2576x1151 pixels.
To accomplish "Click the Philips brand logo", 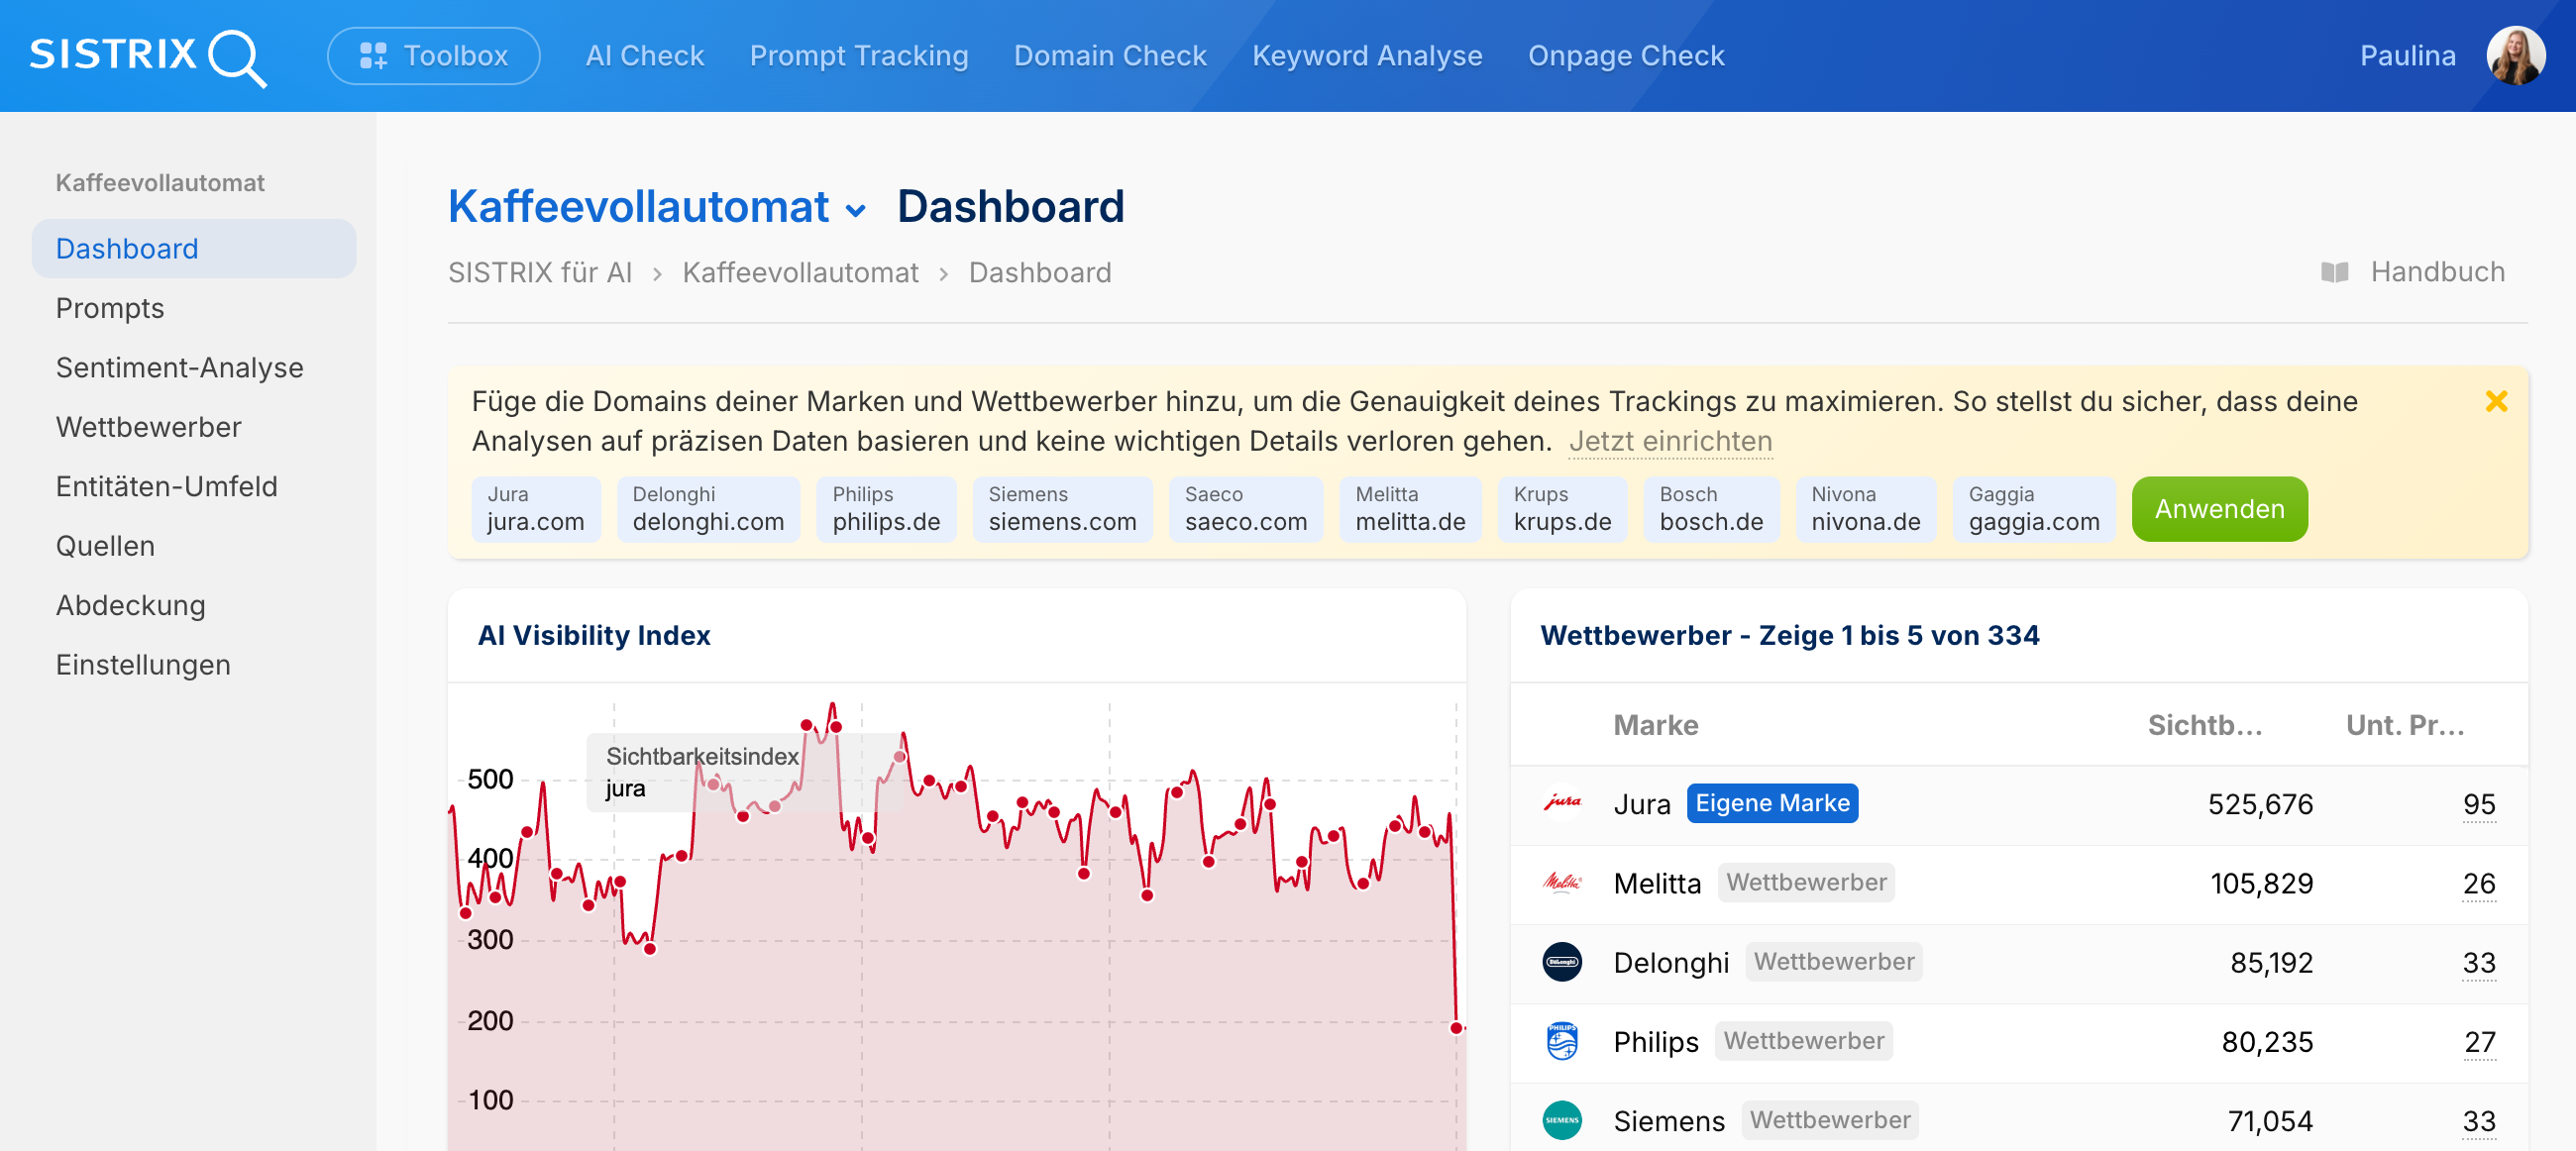I will click(1563, 1042).
